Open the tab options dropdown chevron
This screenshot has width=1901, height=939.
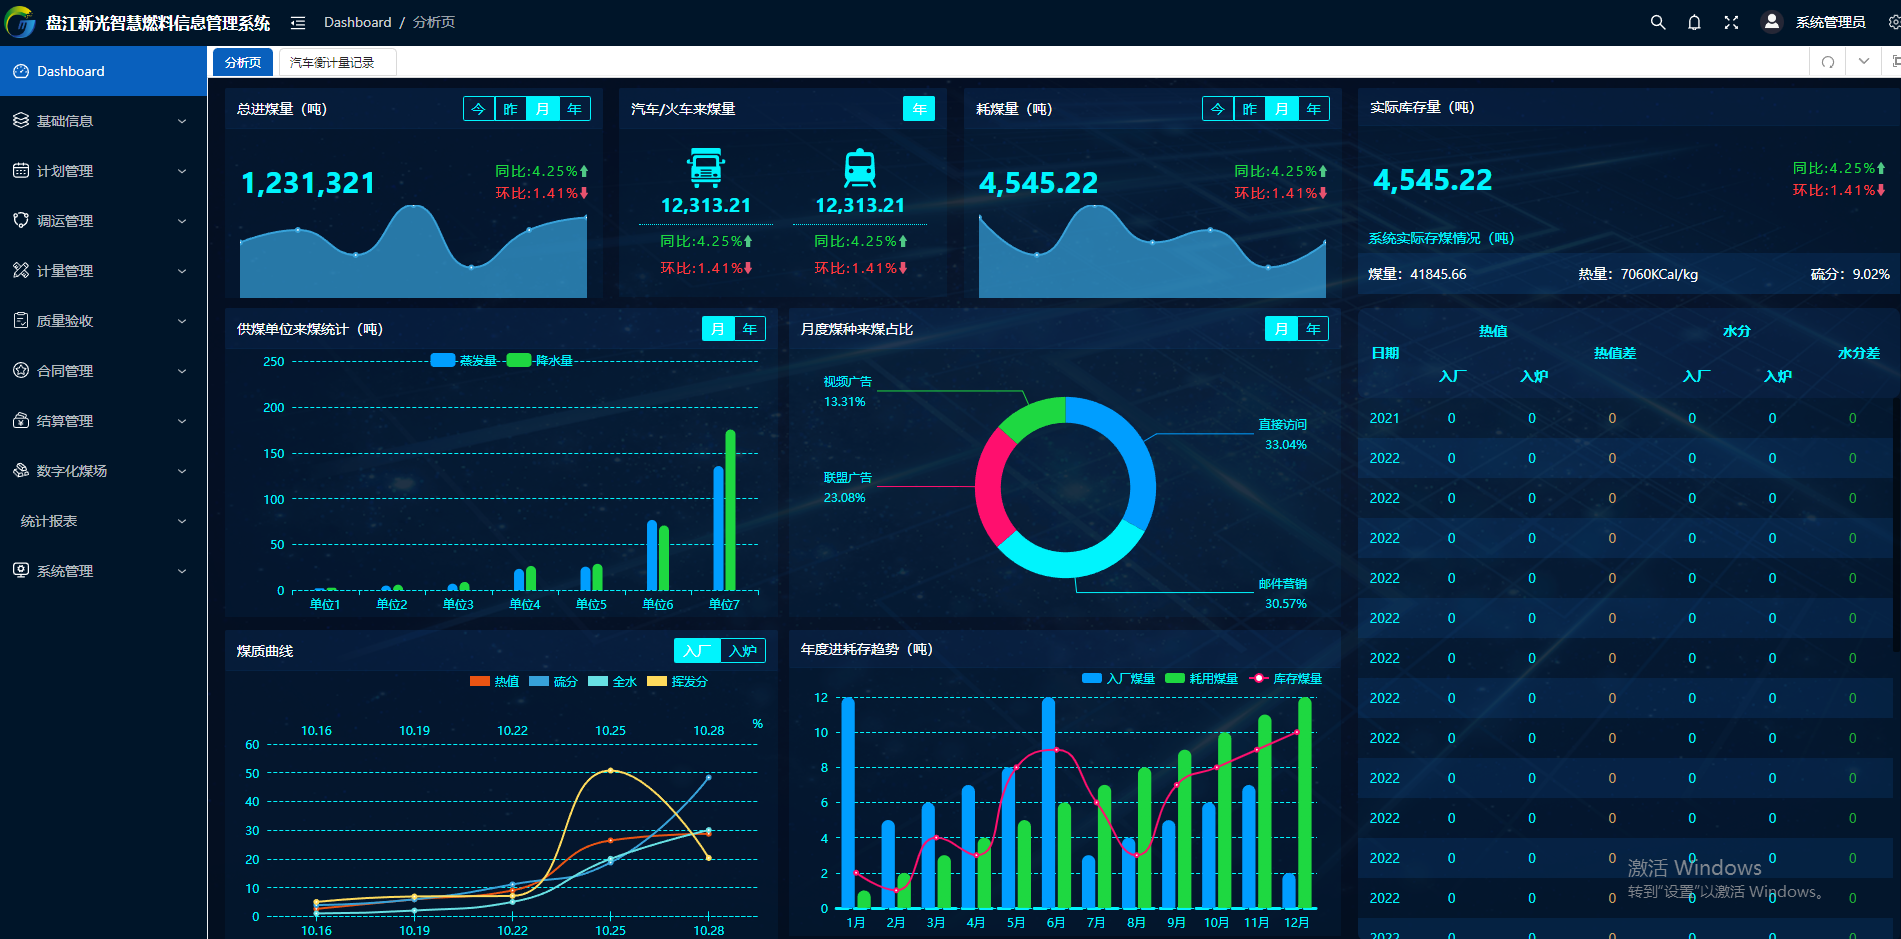[1864, 62]
